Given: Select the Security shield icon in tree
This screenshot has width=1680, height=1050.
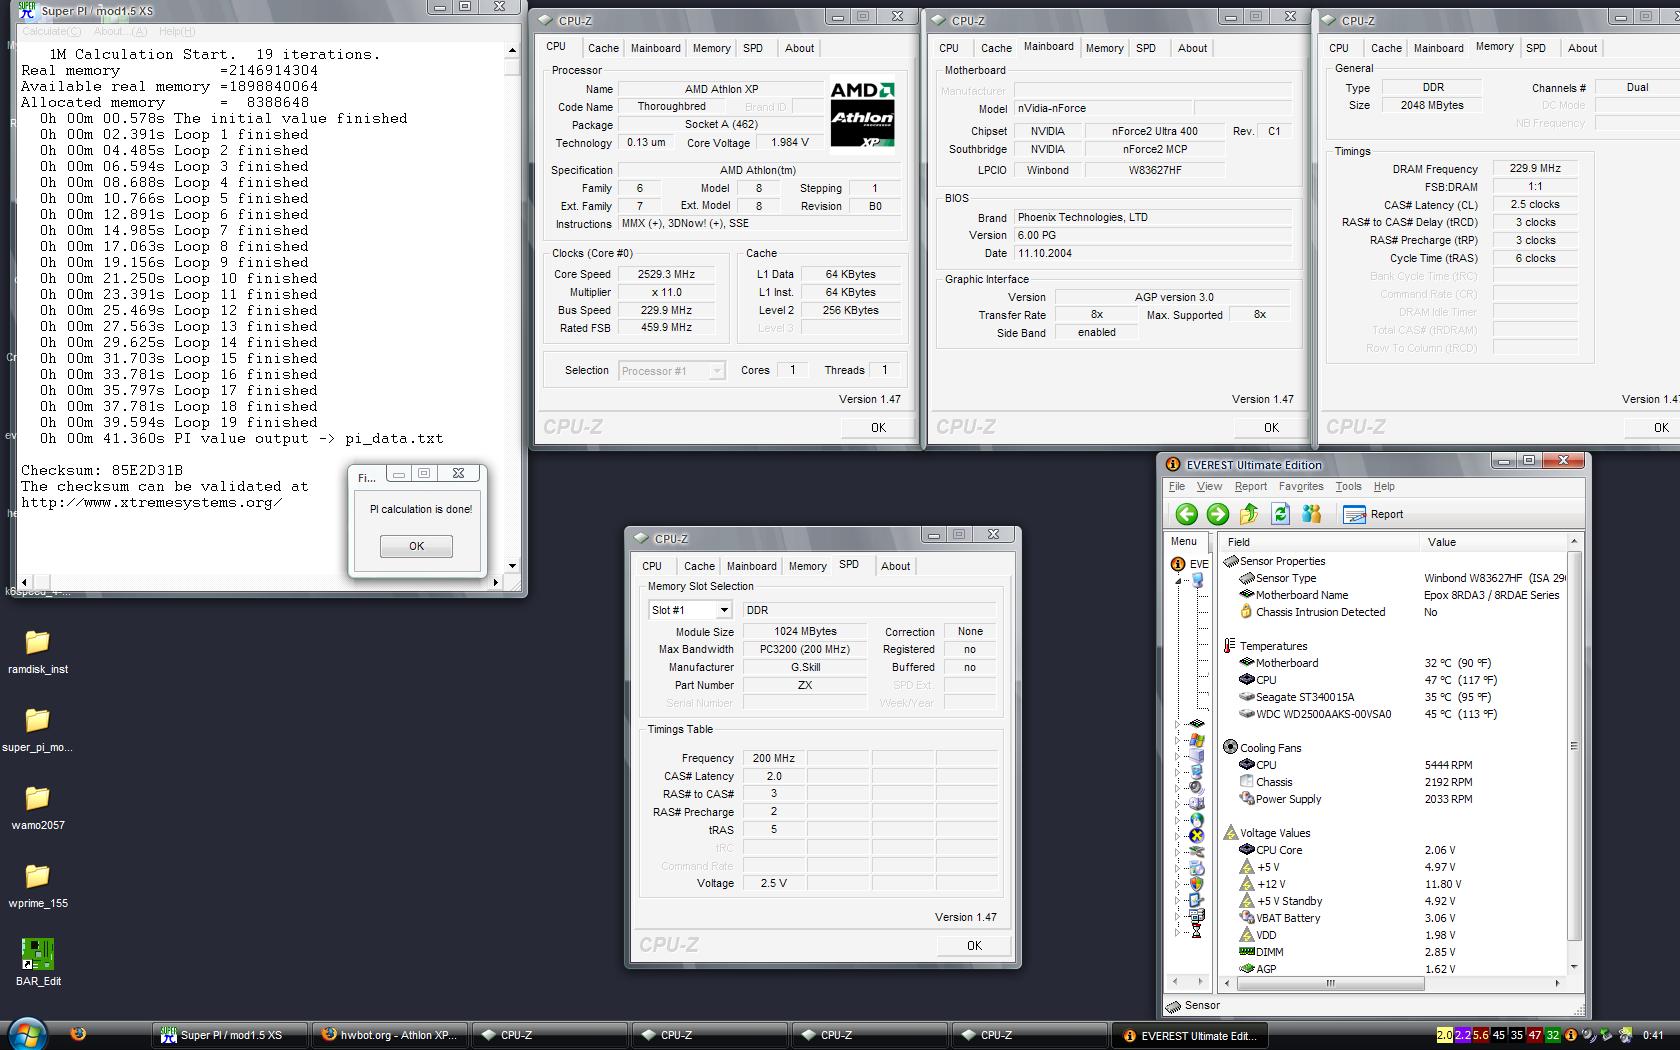Looking at the screenshot, I should pos(1196,883).
